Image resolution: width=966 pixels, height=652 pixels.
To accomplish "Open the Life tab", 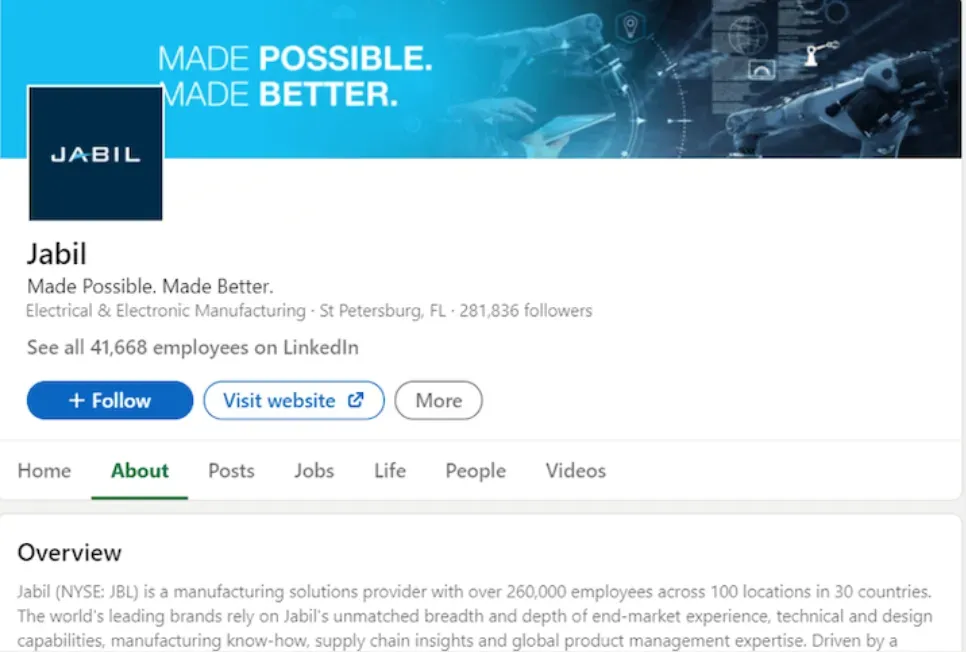I will pos(390,471).
